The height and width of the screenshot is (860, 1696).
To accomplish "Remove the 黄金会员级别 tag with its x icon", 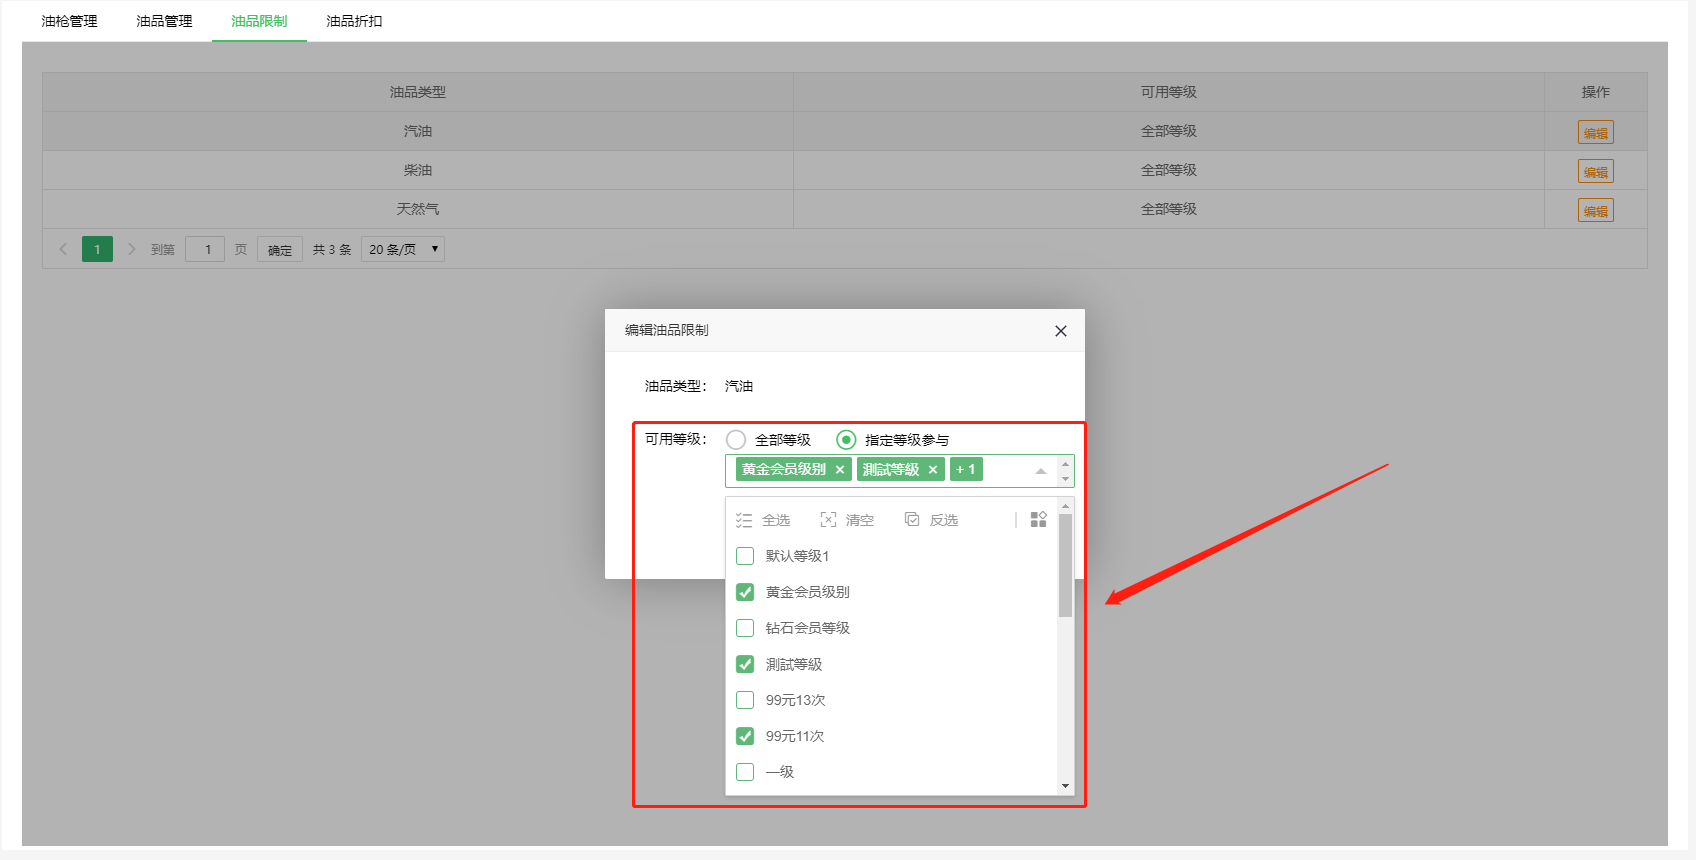I will [x=840, y=470].
